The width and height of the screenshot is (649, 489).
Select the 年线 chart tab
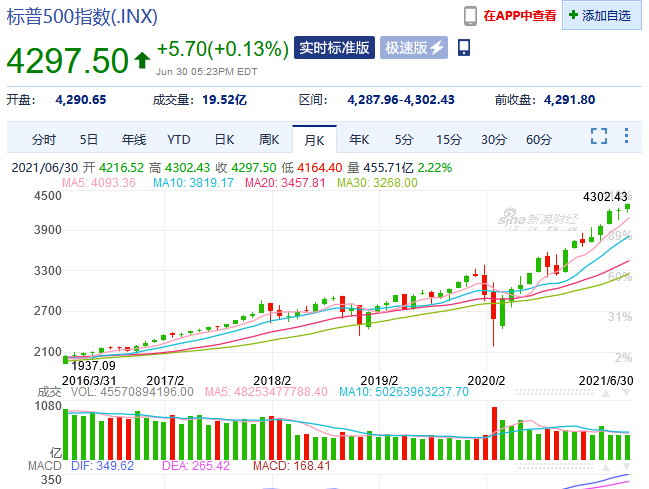coord(134,140)
